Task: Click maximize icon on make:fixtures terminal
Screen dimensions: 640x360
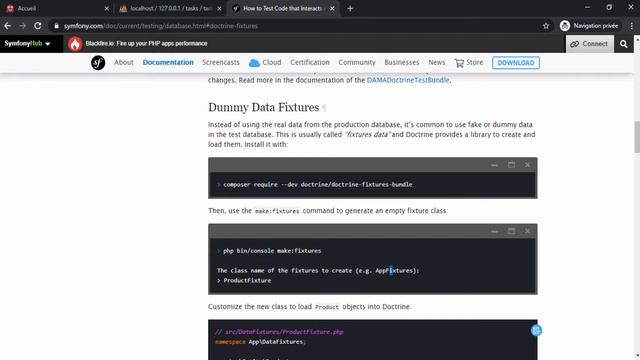Action: [511, 231]
